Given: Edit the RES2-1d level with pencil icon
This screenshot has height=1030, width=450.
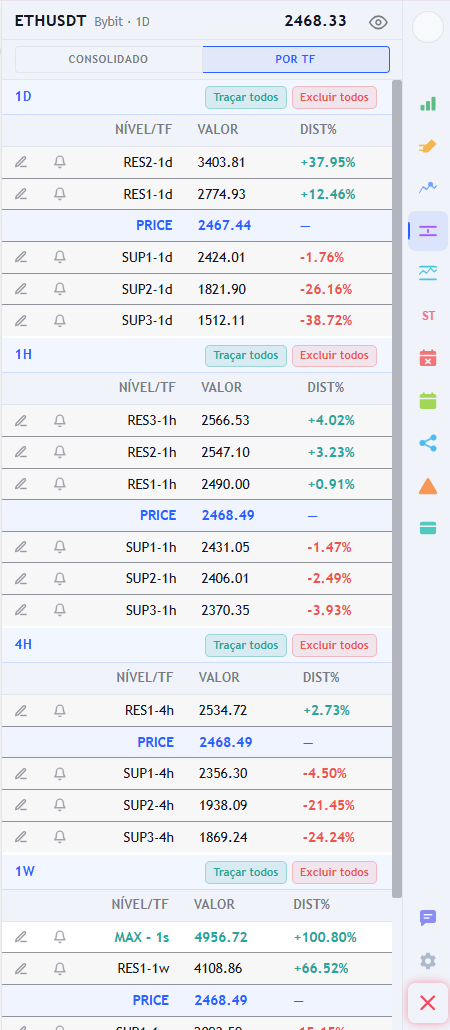Looking at the screenshot, I should [21, 162].
